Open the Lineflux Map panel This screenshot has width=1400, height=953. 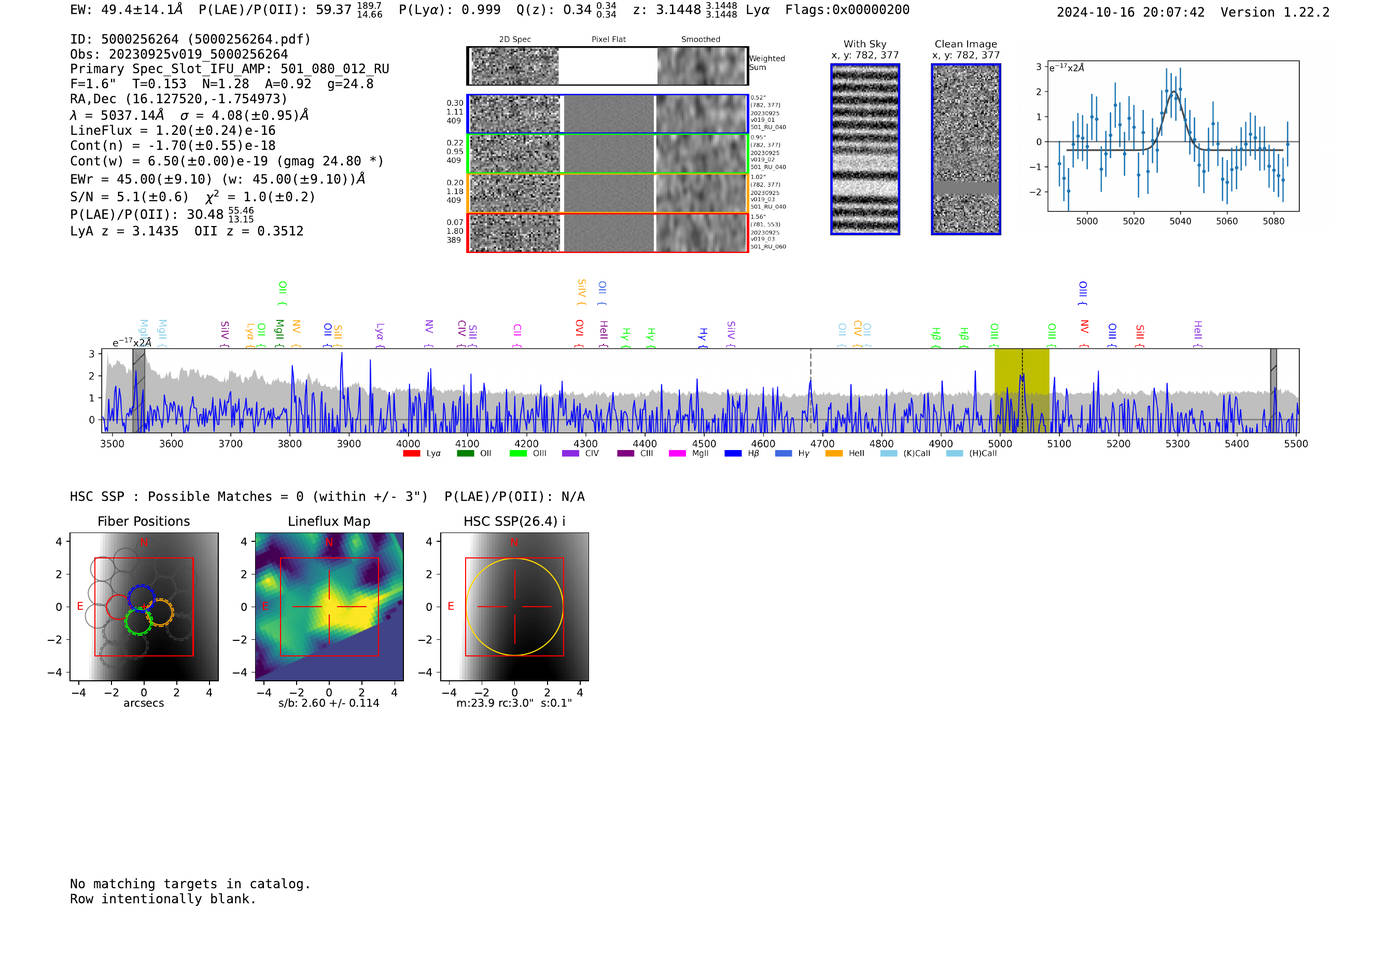coord(329,607)
